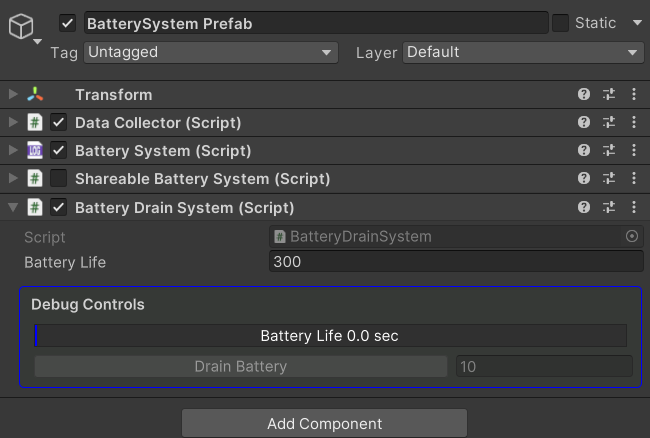Open Battery Drain System help reference
Image resolution: width=650 pixels, height=438 pixels.
[x=584, y=207]
